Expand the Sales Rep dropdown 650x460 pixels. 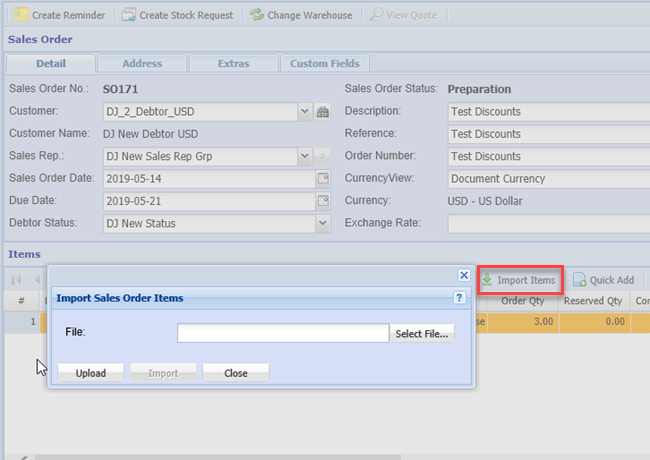[x=305, y=156]
